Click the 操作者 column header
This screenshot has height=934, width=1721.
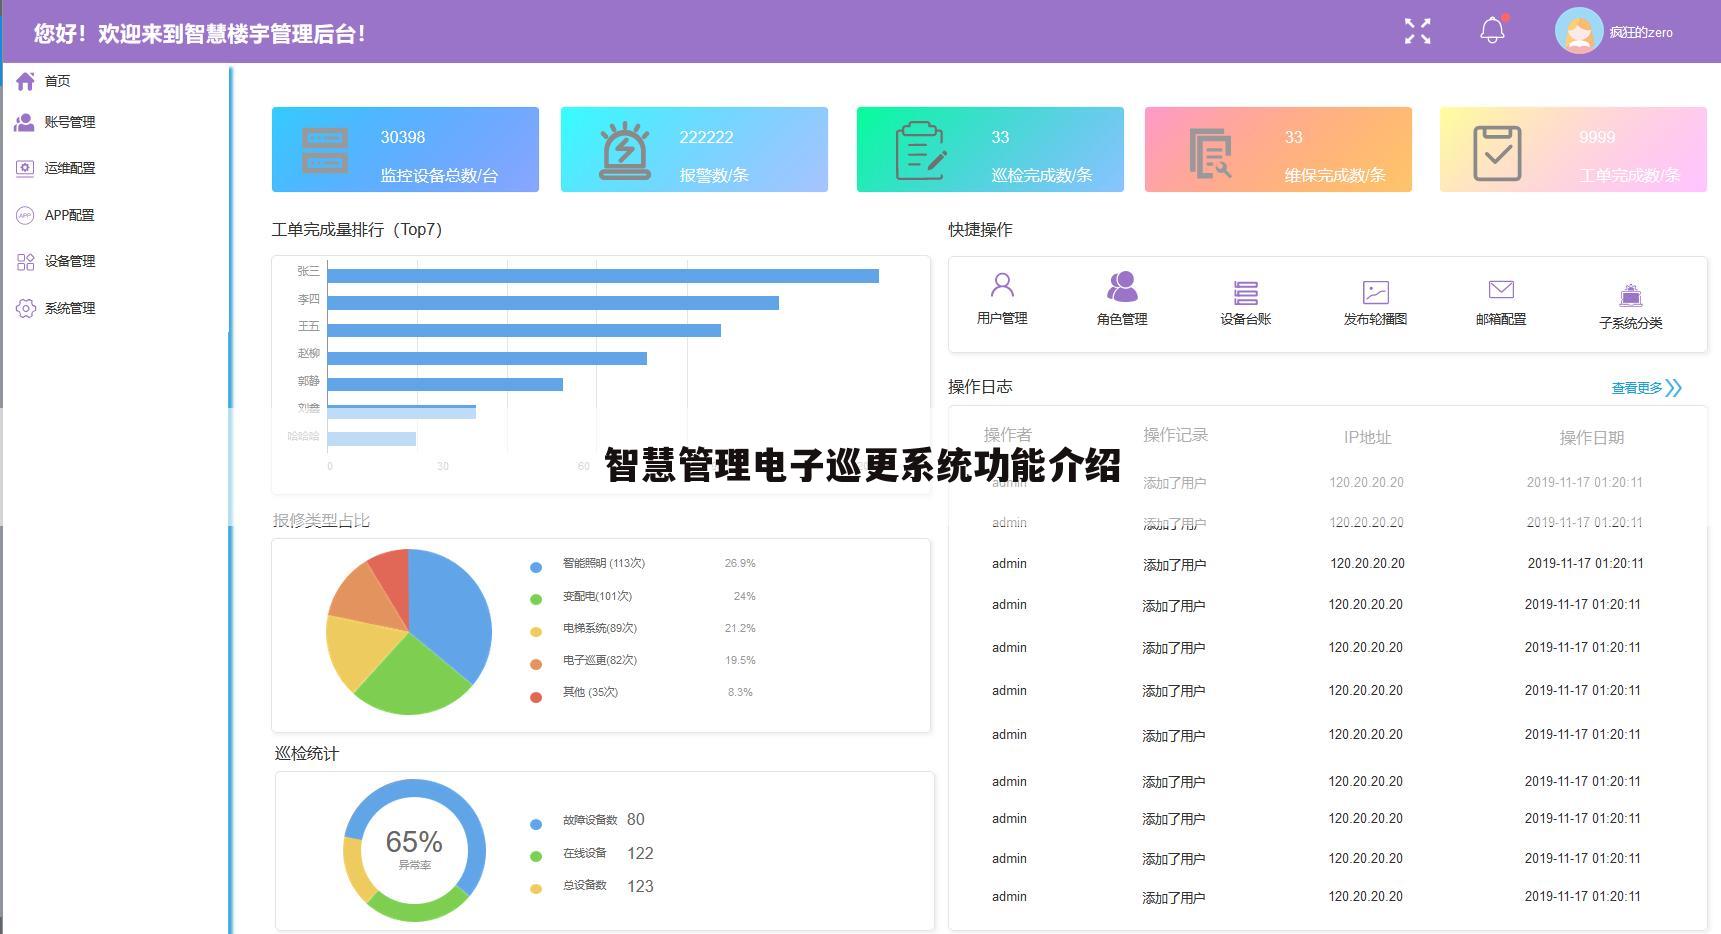click(1007, 435)
